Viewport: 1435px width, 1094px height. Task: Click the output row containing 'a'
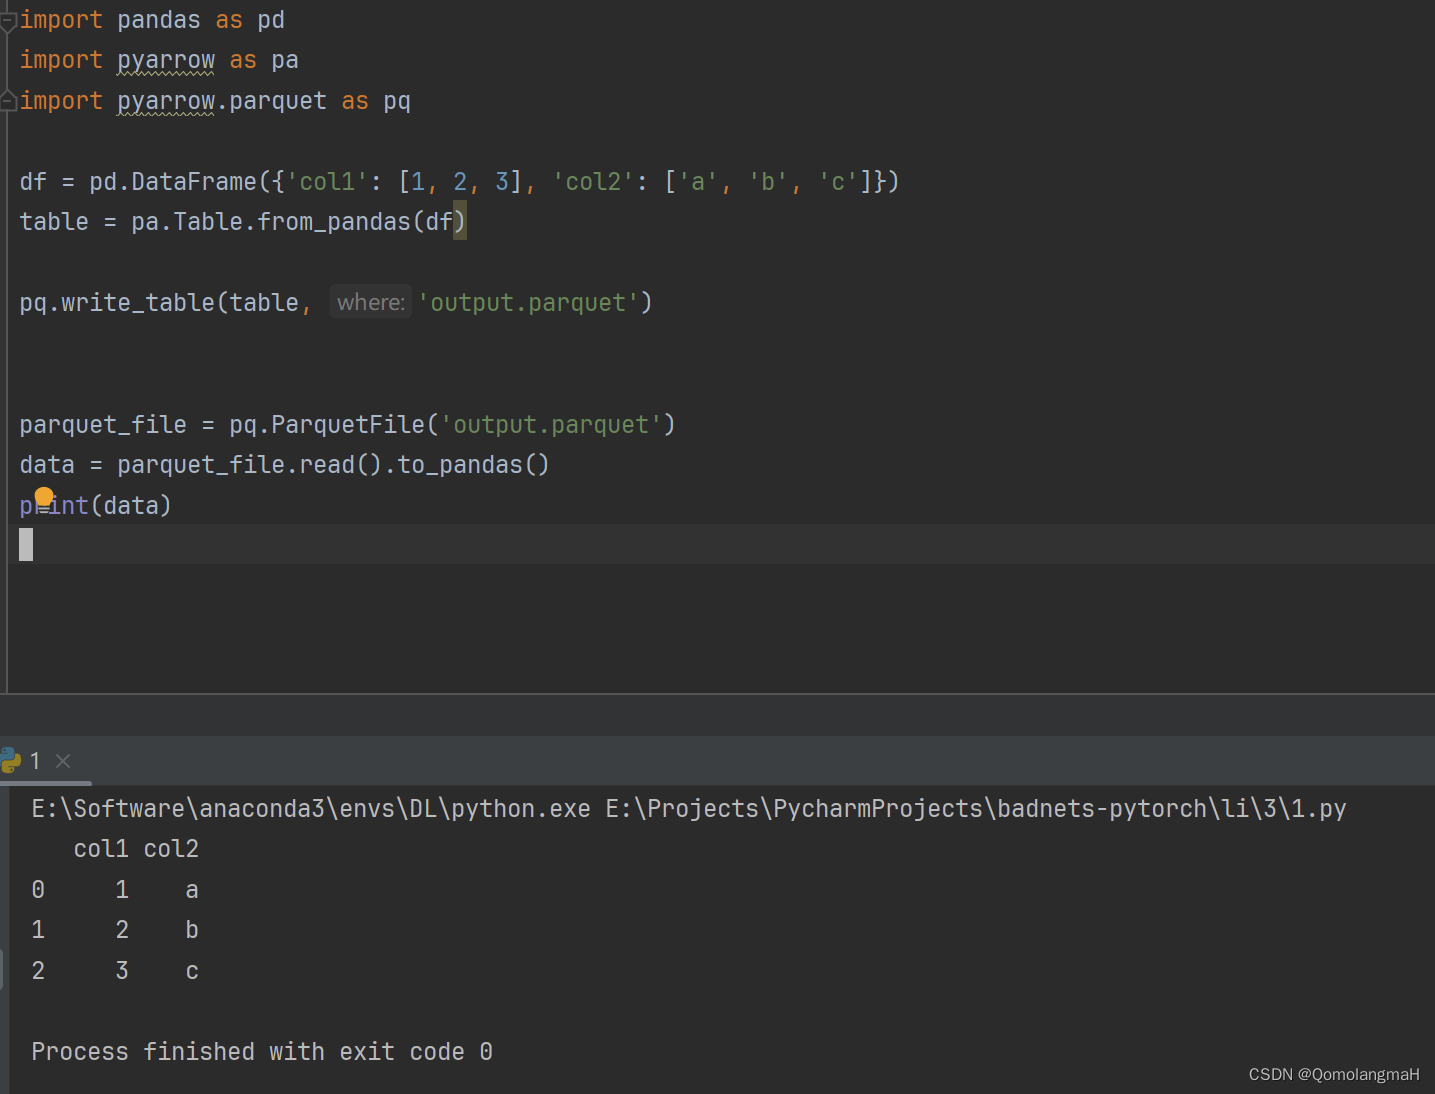(115, 889)
